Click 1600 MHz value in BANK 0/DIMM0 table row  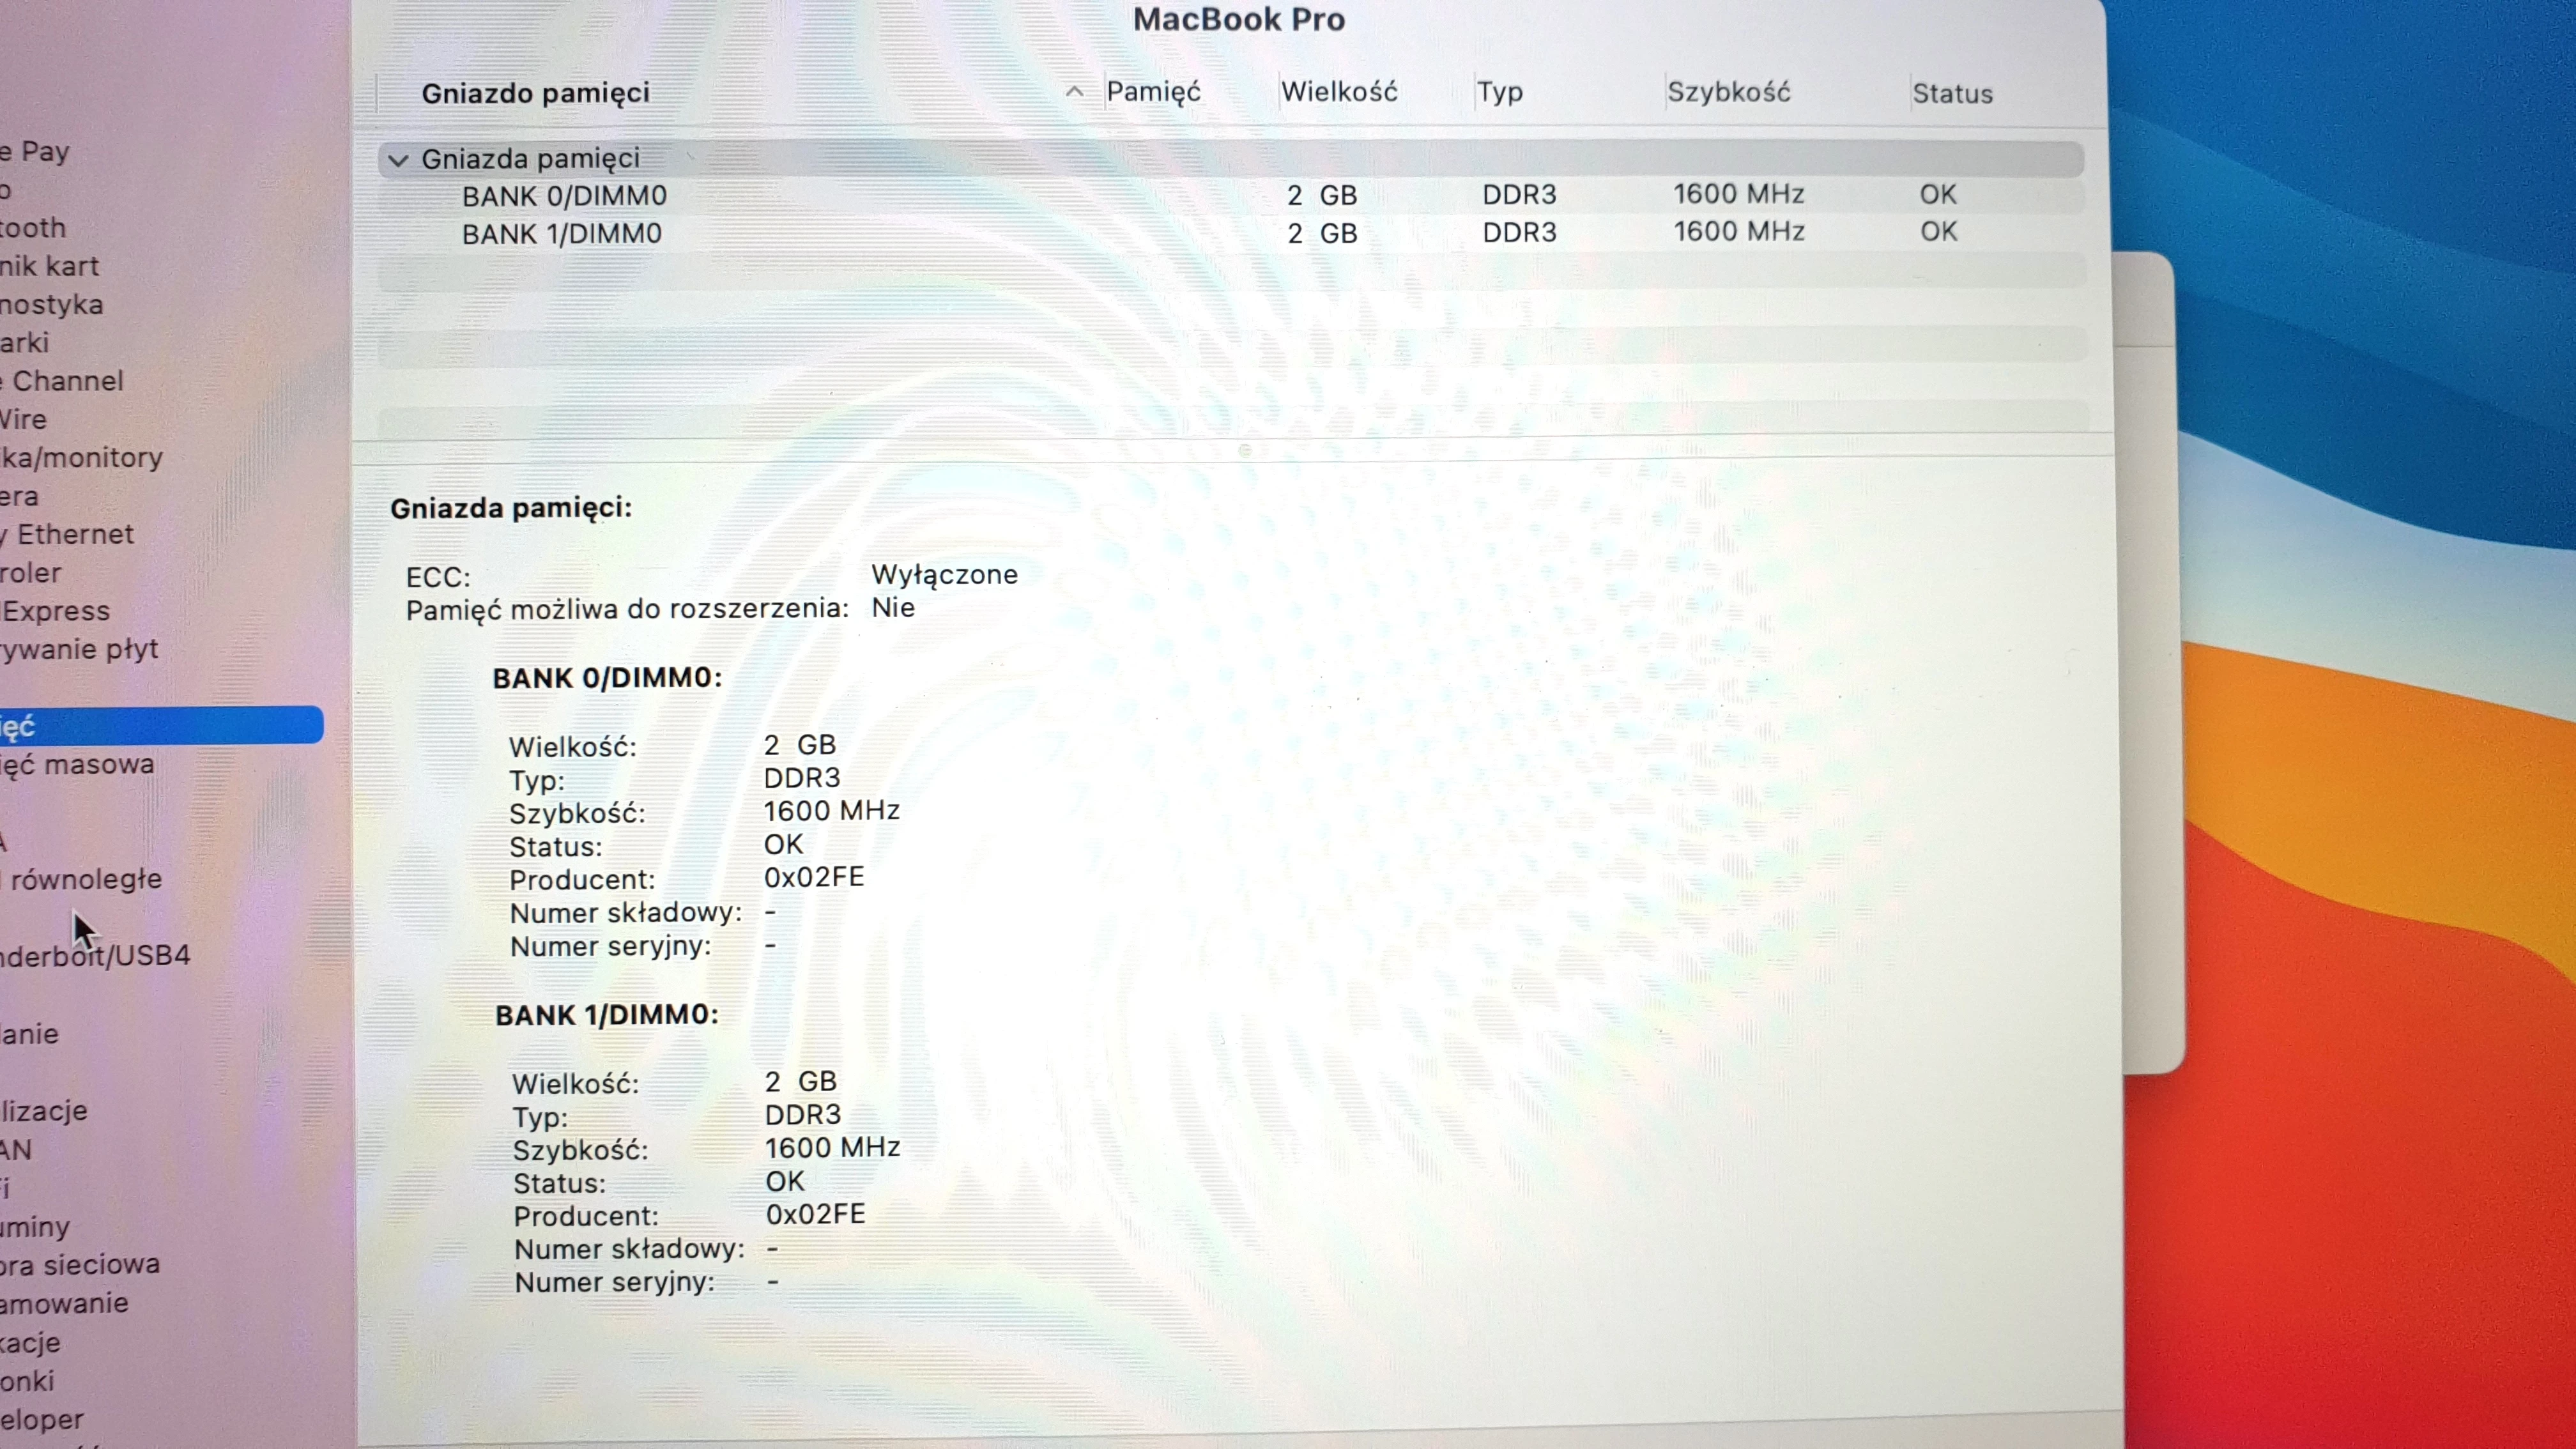click(x=1738, y=194)
